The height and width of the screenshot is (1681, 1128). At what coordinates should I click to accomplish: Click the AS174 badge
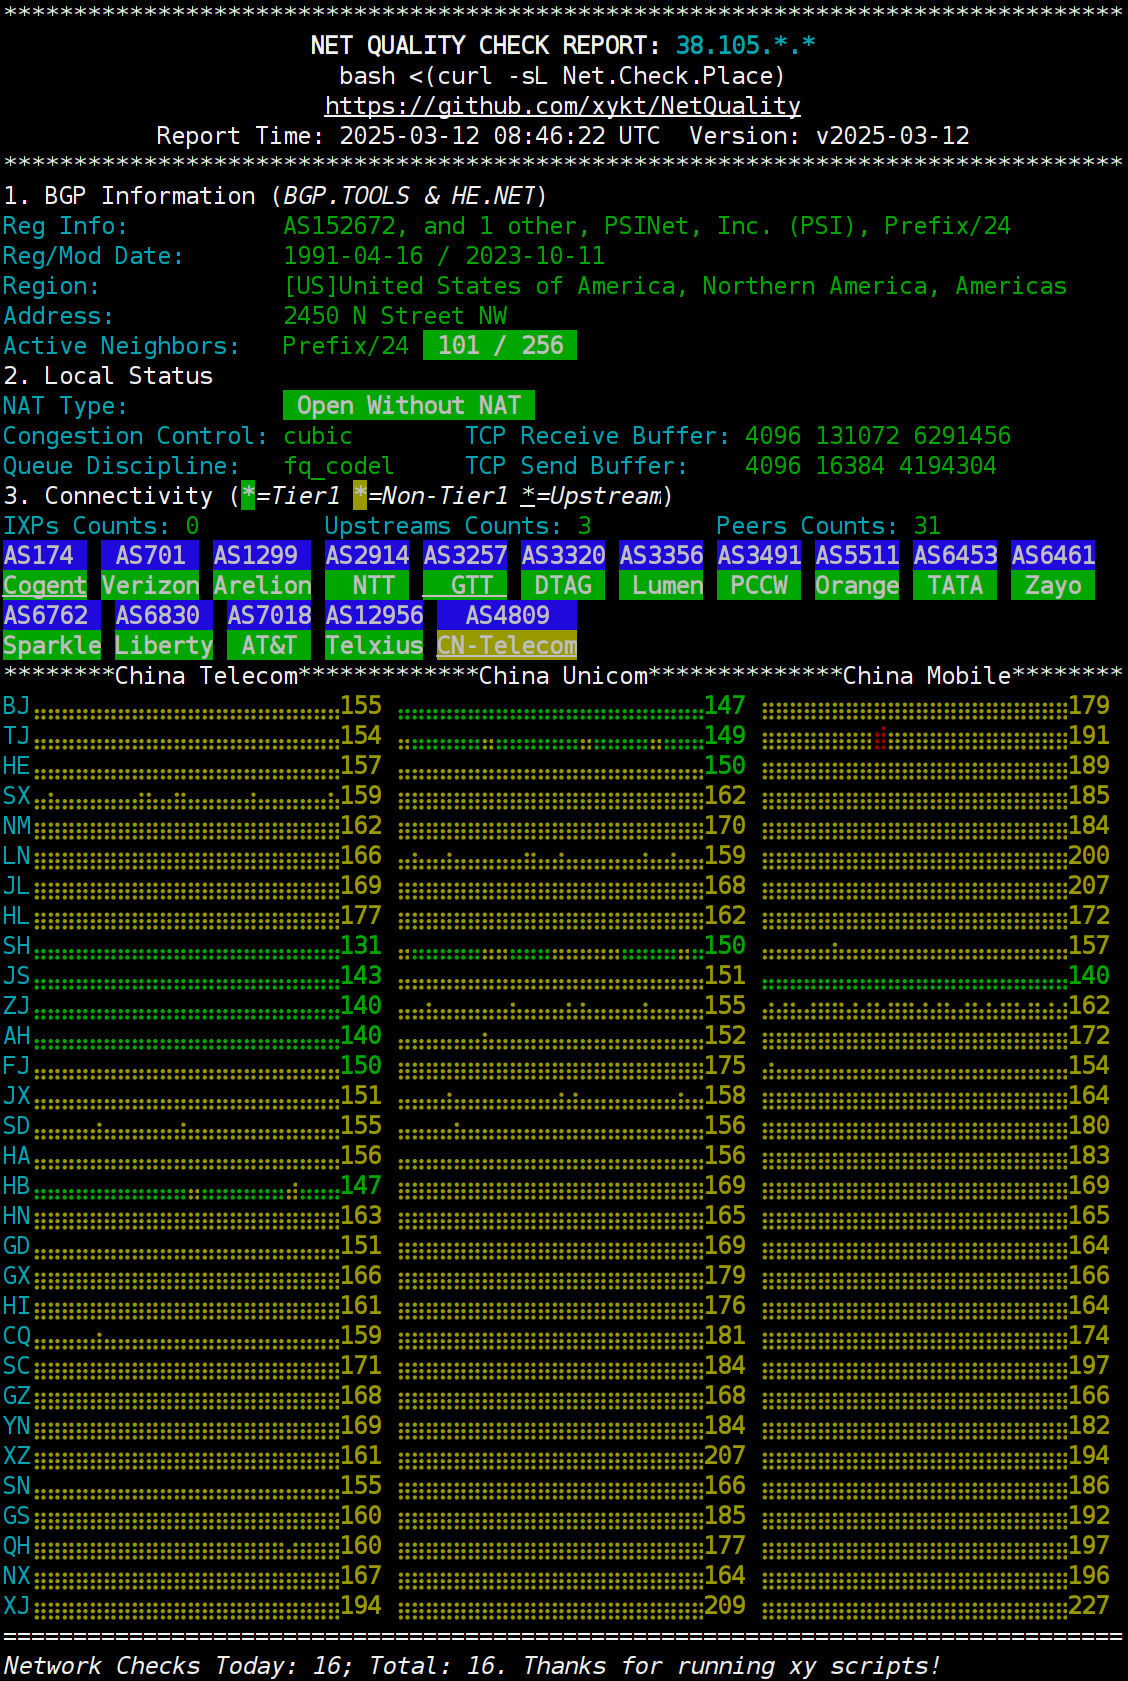click(44, 556)
